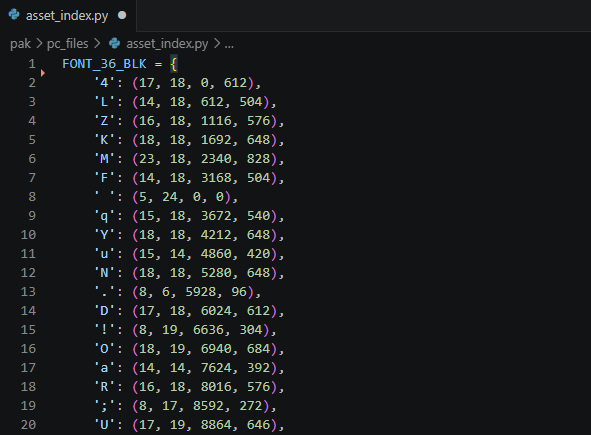The height and width of the screenshot is (435, 591).
Task: Click the 'L' dictionary key
Action: [x=104, y=102]
